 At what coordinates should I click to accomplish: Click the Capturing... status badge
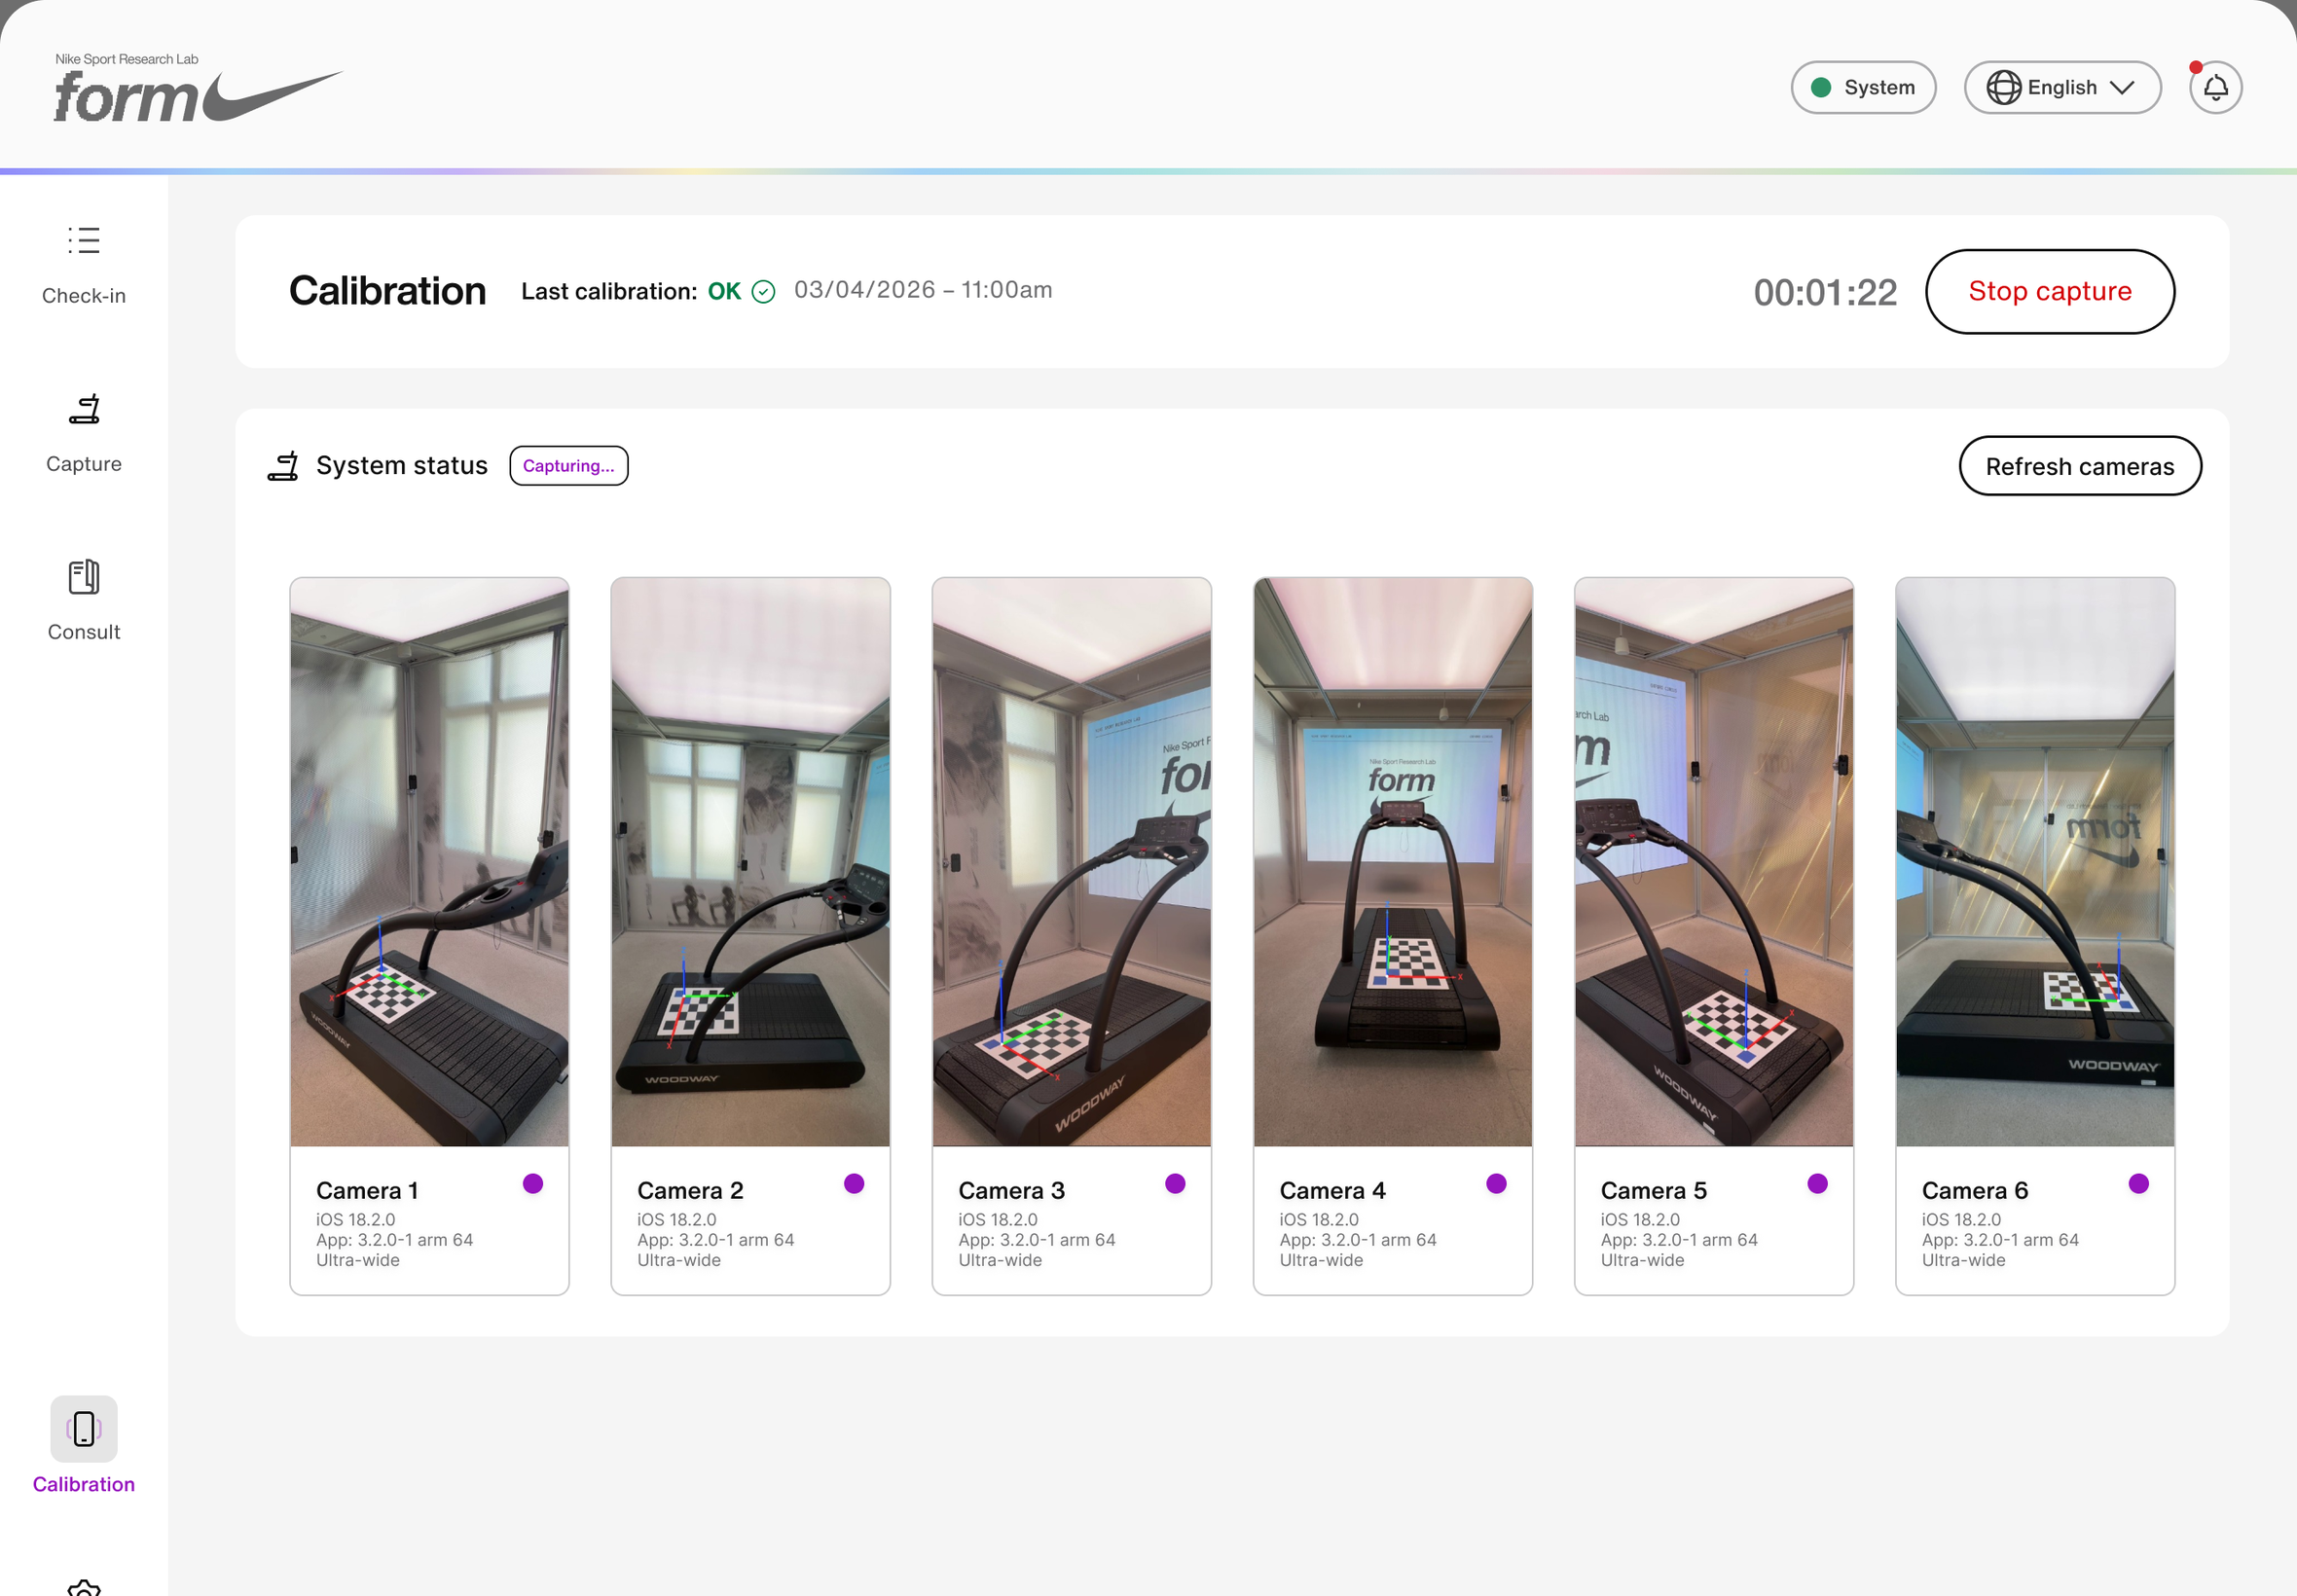[x=569, y=466]
